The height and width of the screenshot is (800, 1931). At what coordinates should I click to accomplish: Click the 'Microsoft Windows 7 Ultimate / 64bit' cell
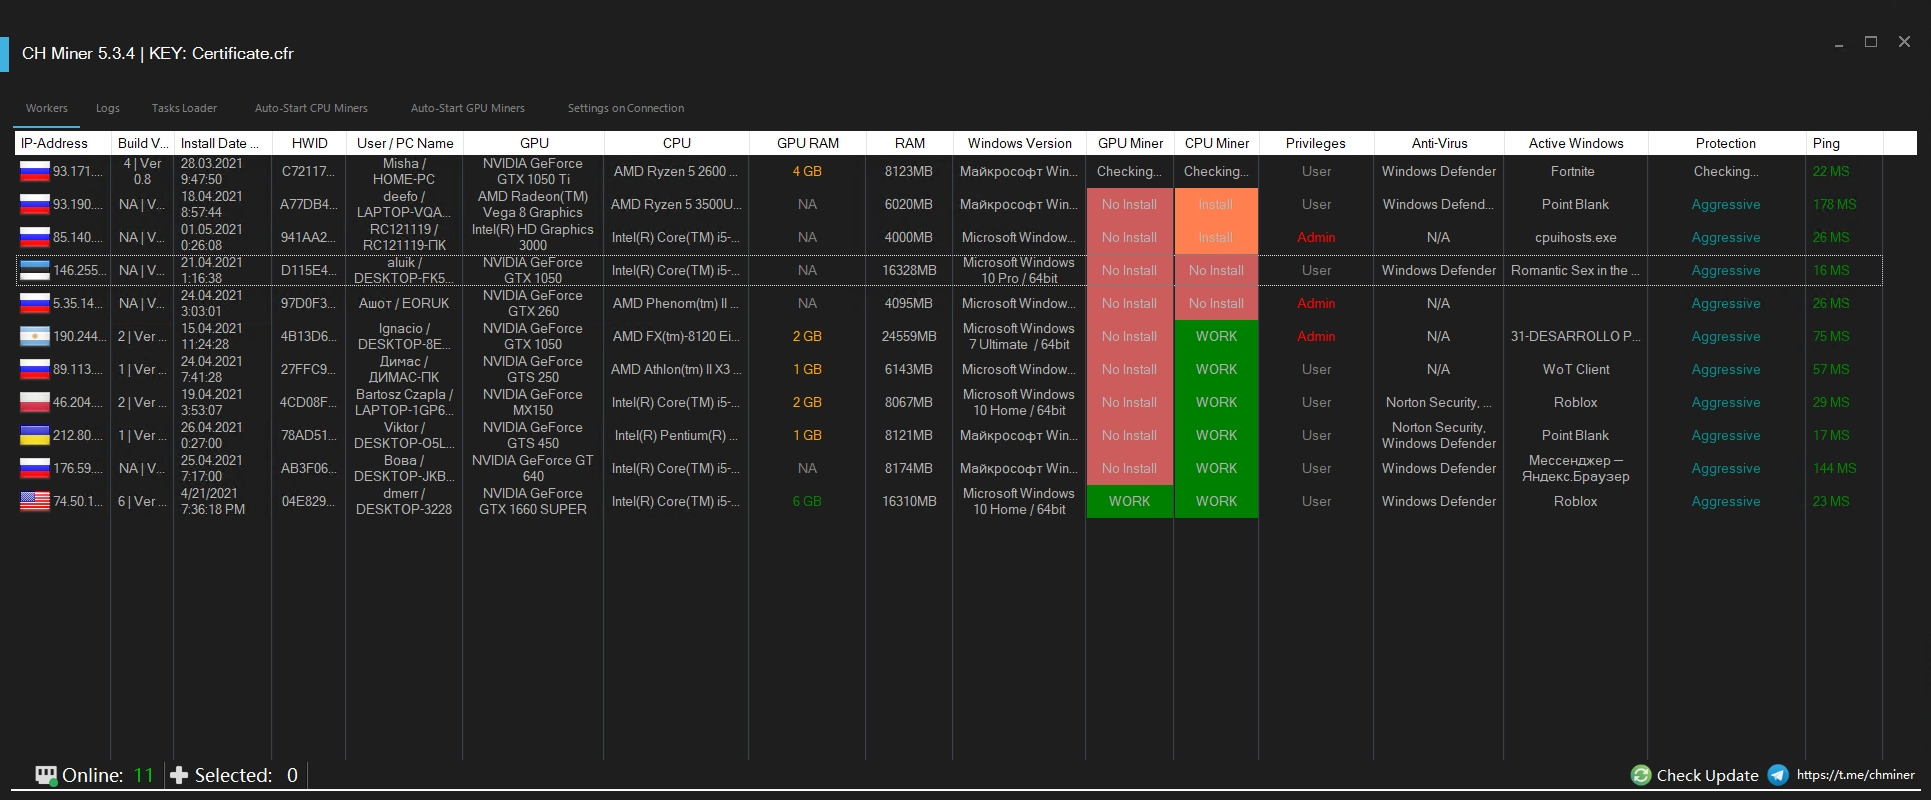click(x=1019, y=336)
